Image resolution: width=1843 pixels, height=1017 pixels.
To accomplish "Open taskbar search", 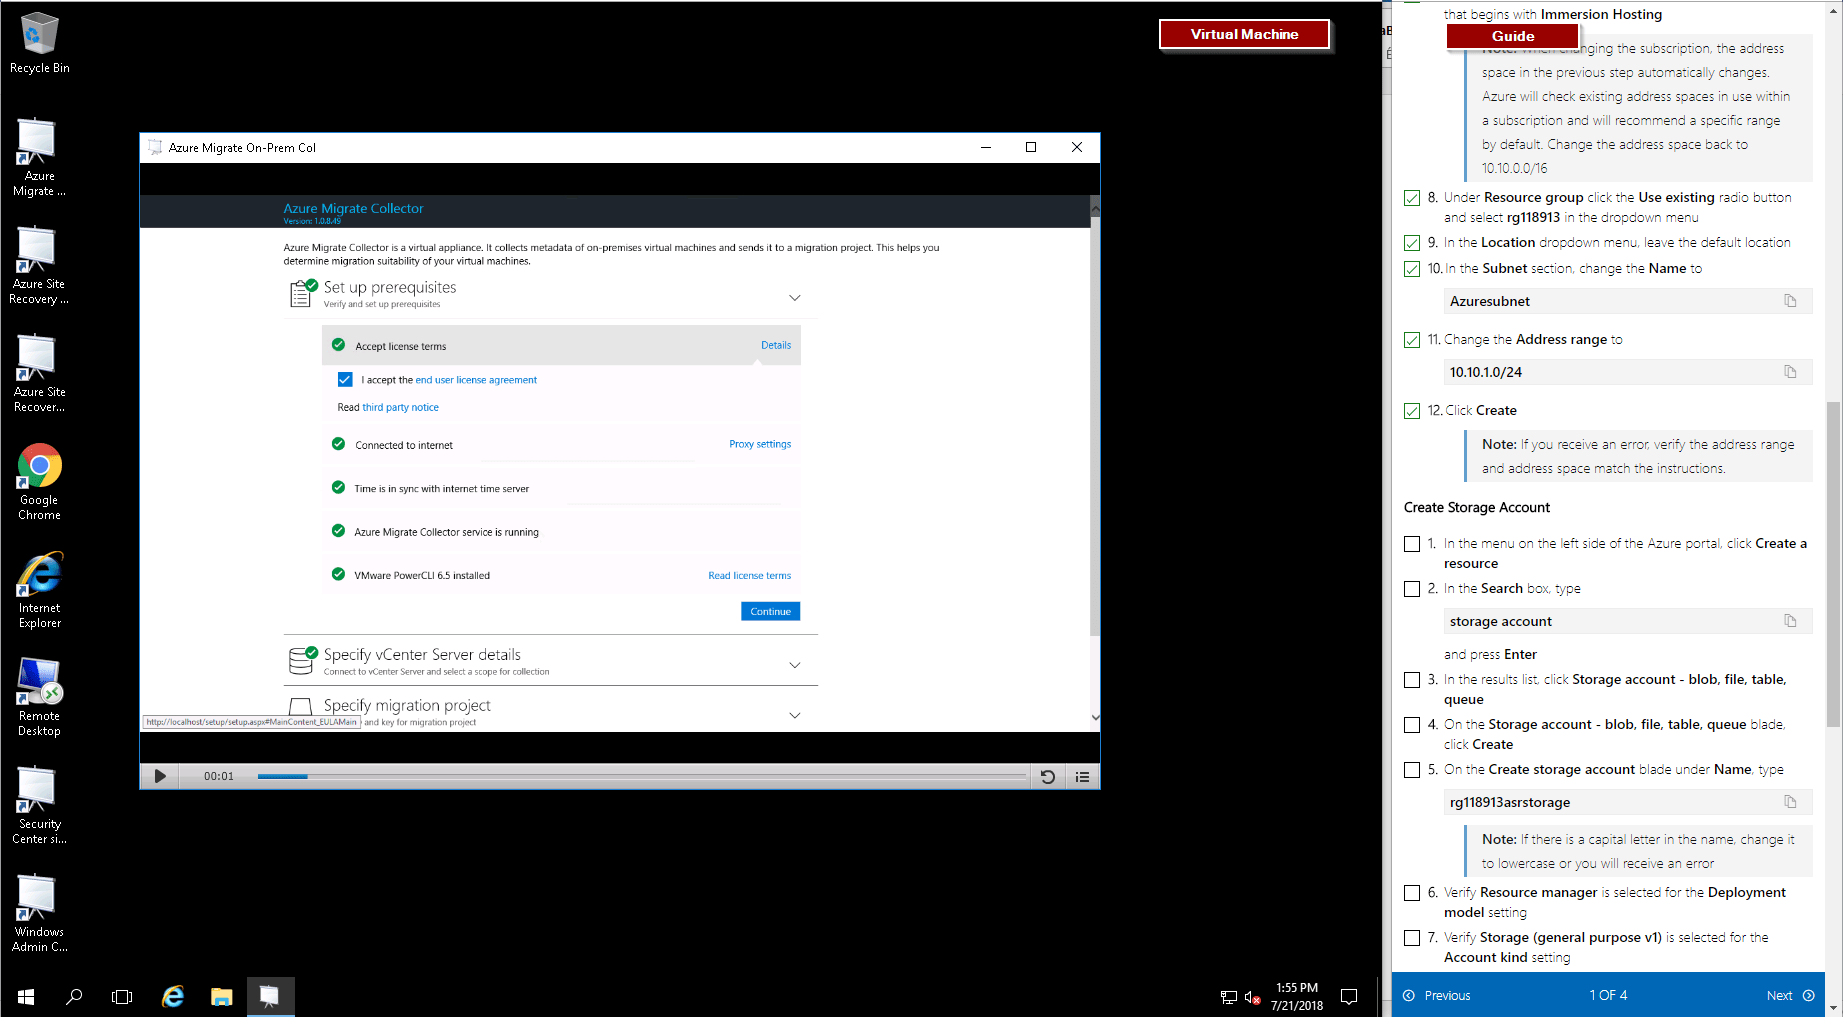I will [74, 996].
